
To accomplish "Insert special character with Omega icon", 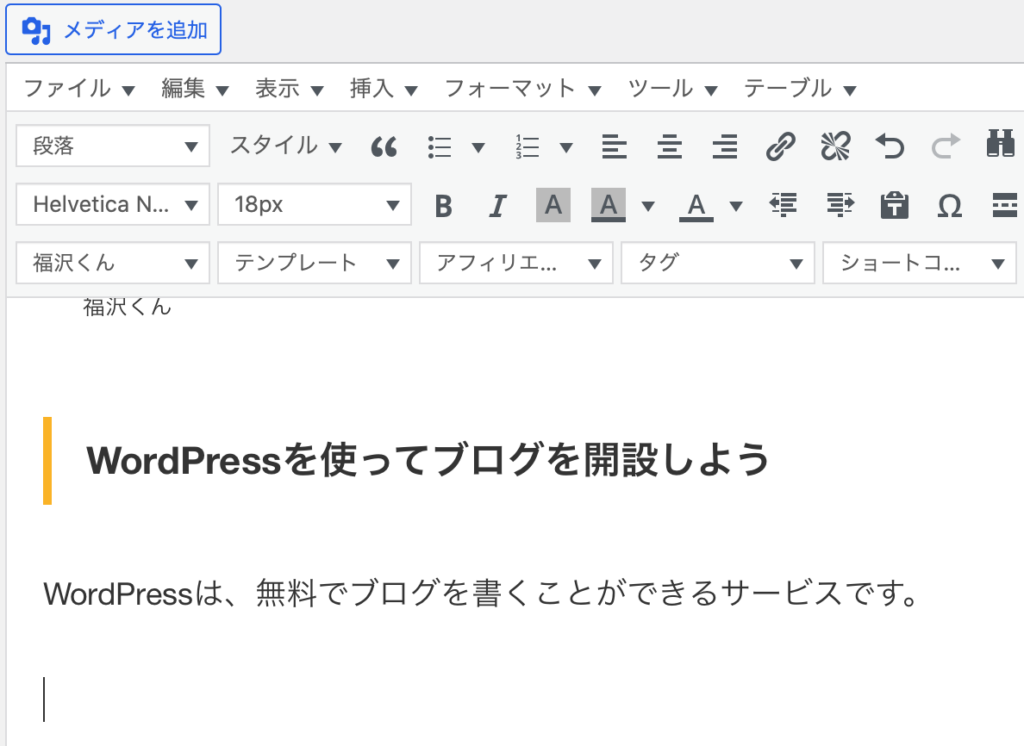I will [x=949, y=206].
